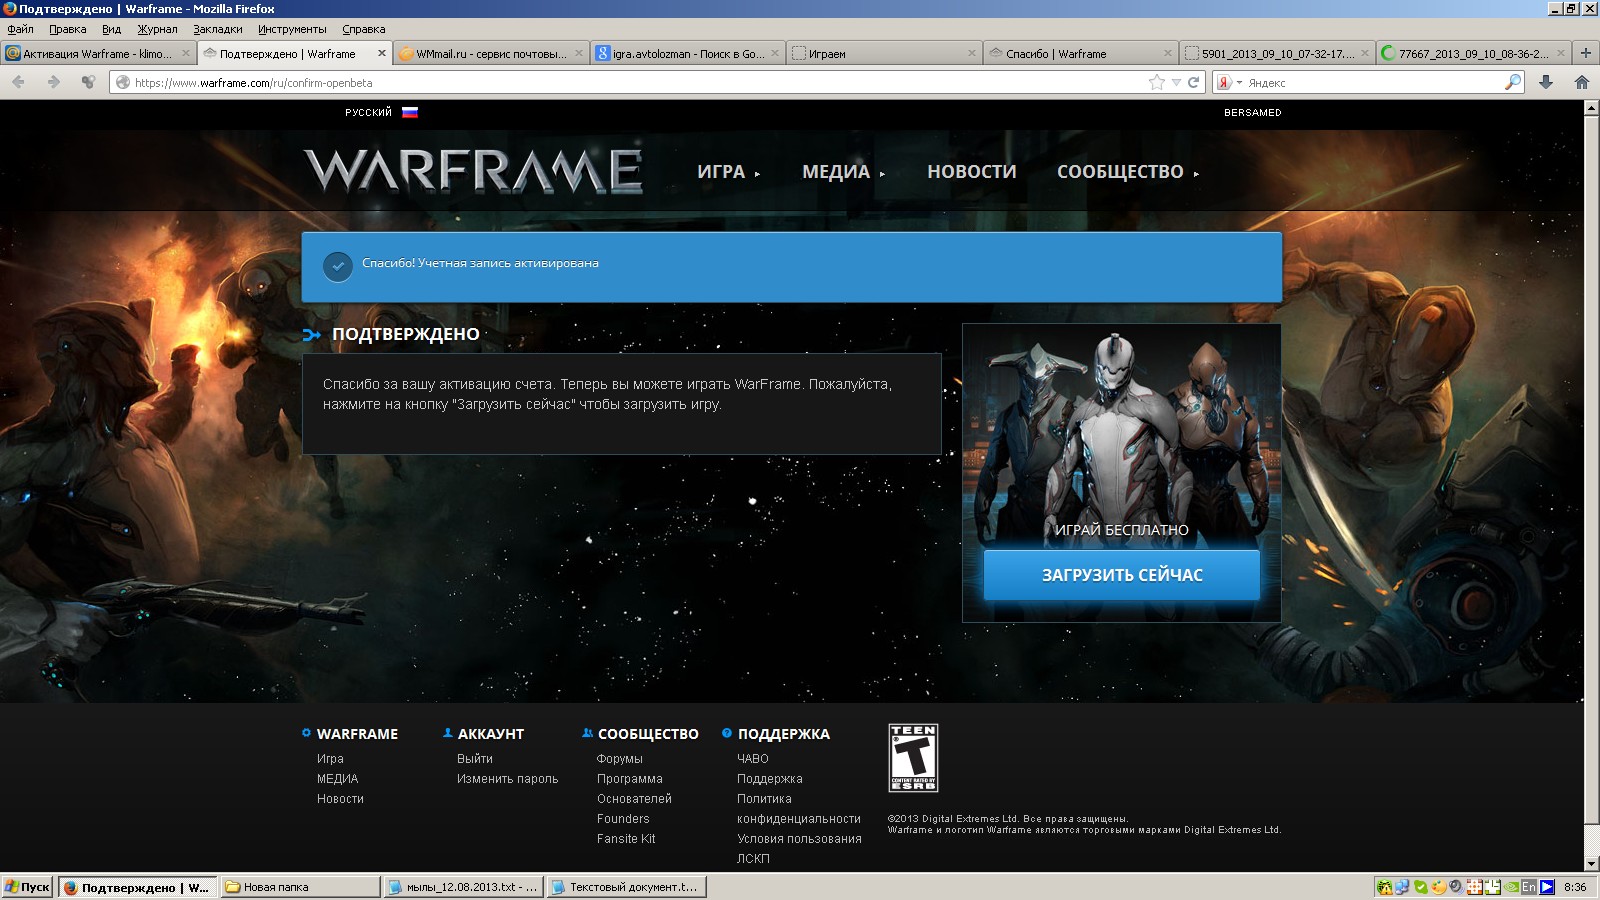The width and height of the screenshot is (1600, 900).
Task: Click the BERSAMED account name
Action: 1252,112
